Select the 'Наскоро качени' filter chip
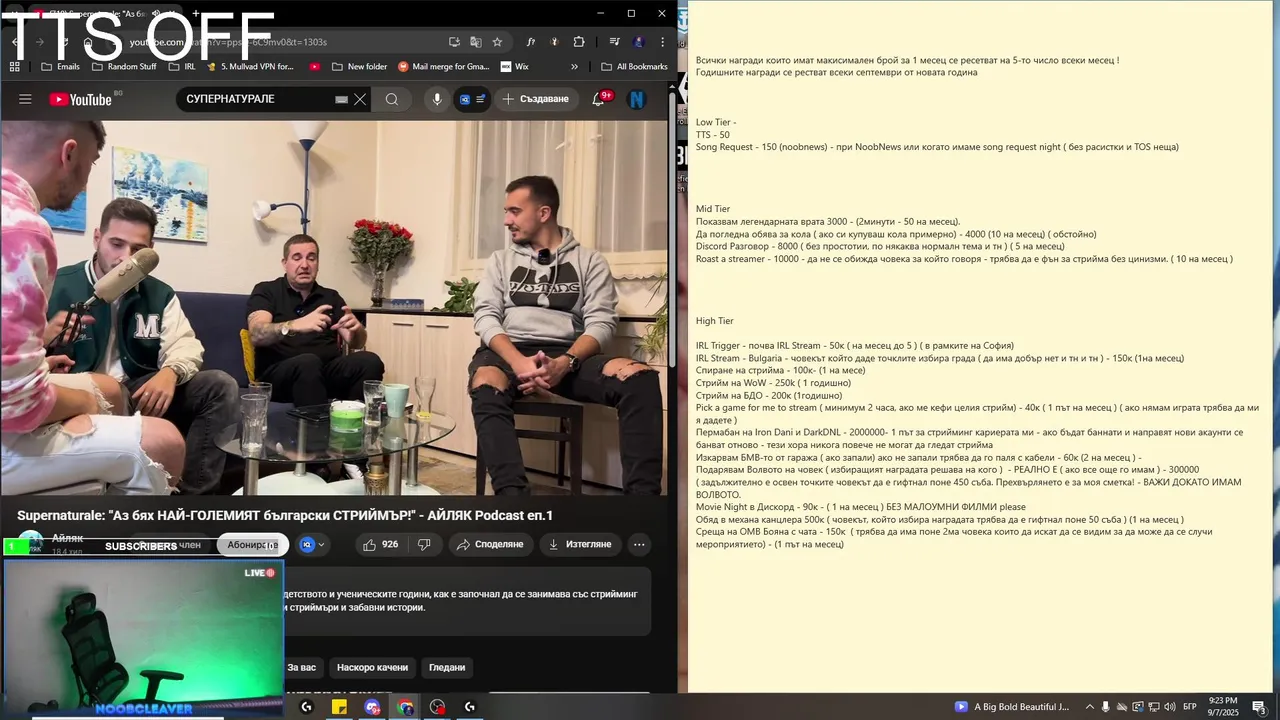 tap(372, 667)
